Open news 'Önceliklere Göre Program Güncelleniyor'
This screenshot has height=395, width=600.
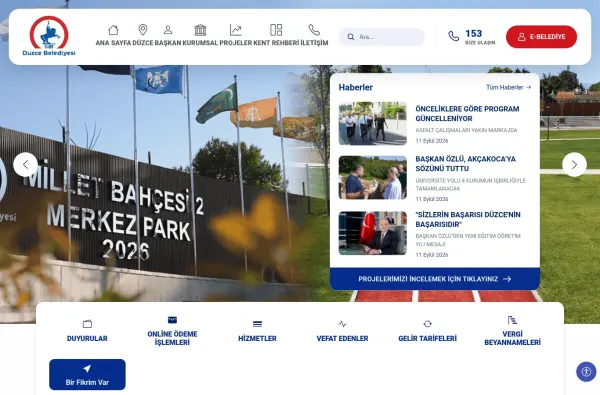(467, 114)
